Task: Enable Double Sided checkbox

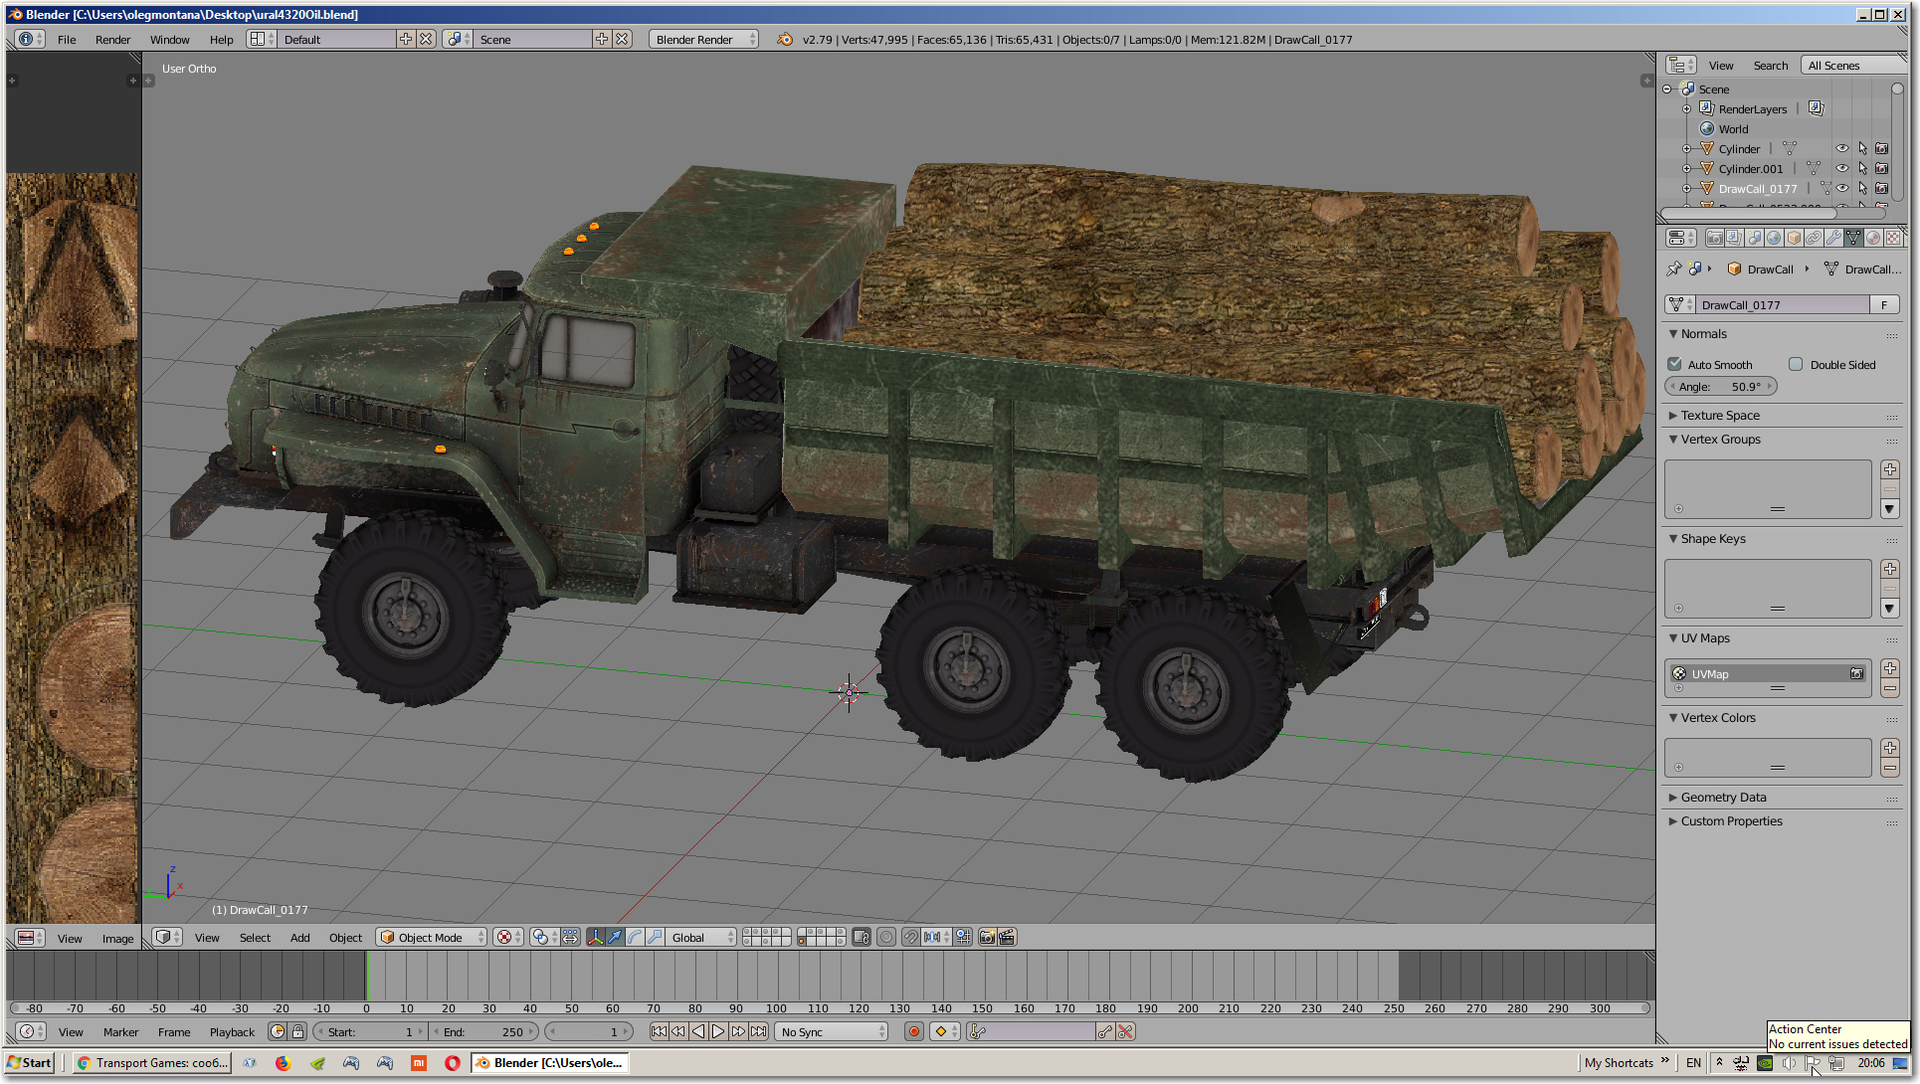Action: (x=1796, y=364)
